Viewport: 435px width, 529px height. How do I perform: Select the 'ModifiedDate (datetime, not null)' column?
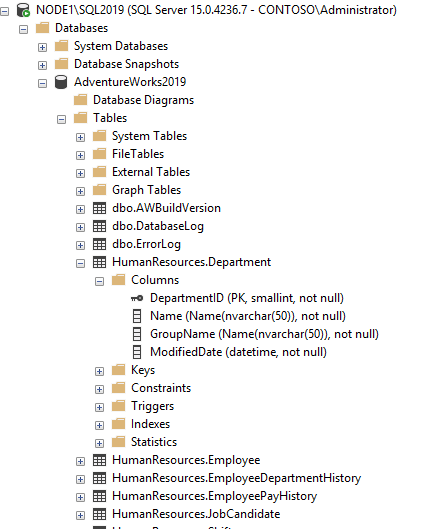(x=238, y=352)
